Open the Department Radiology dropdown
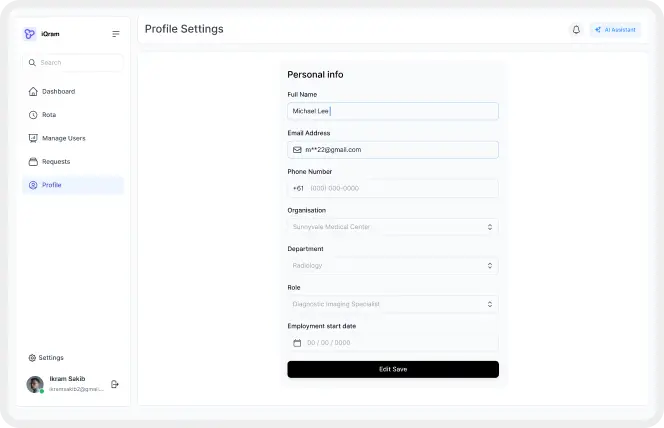This screenshot has height=428, width=664. pyautogui.click(x=393, y=265)
